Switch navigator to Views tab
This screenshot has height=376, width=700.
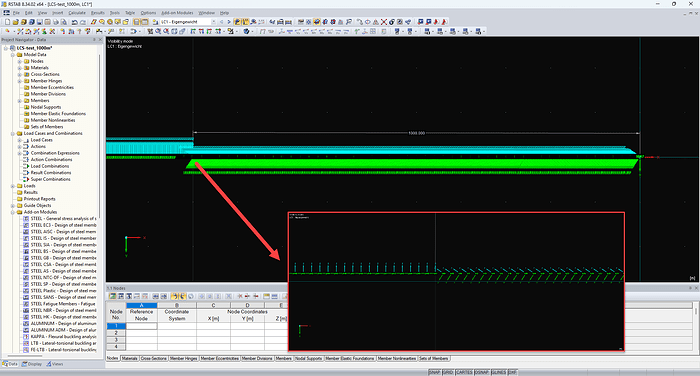pyautogui.click(x=55, y=364)
